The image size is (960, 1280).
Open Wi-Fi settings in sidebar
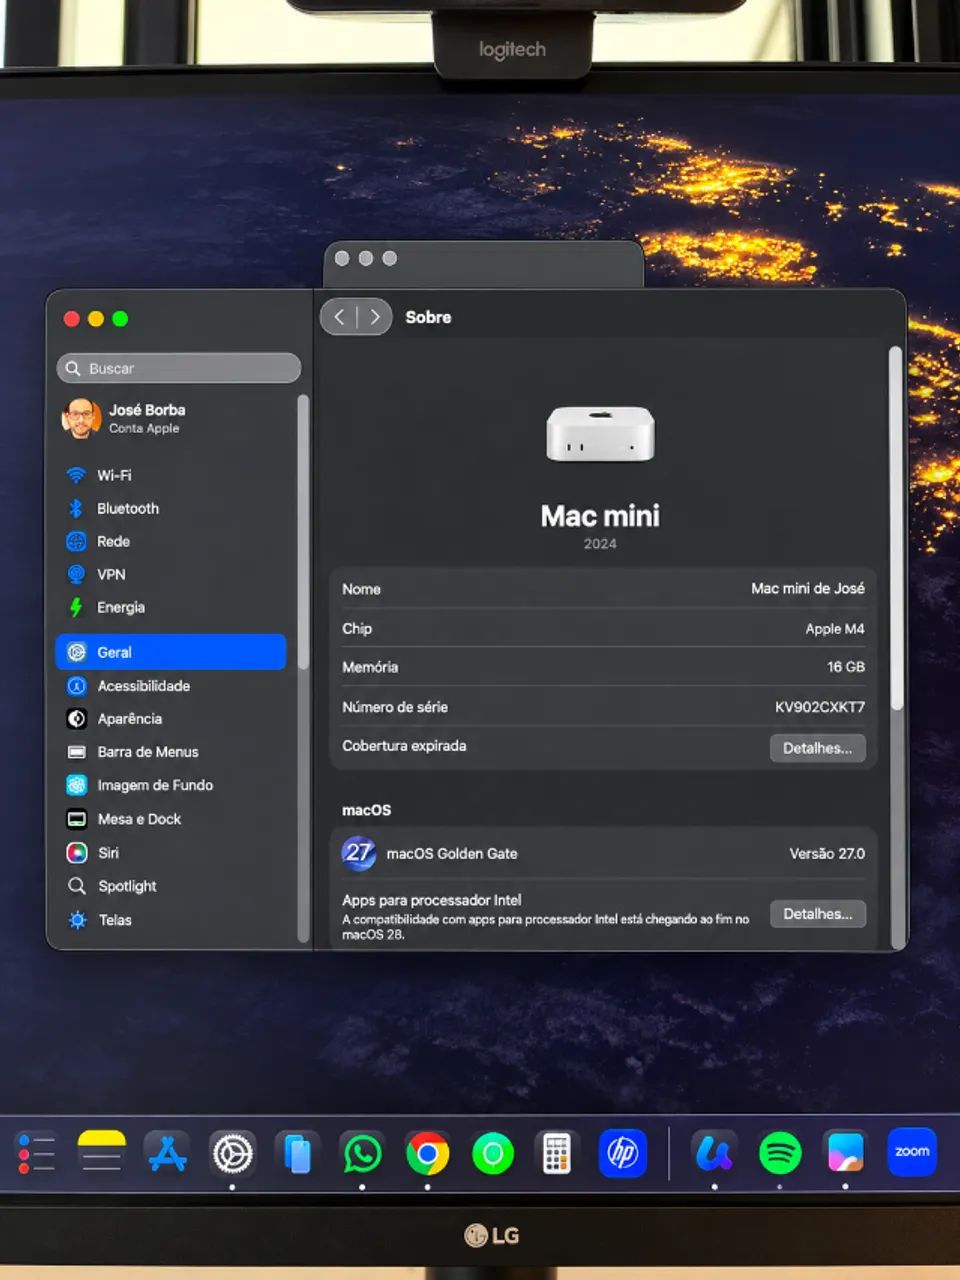point(170,475)
